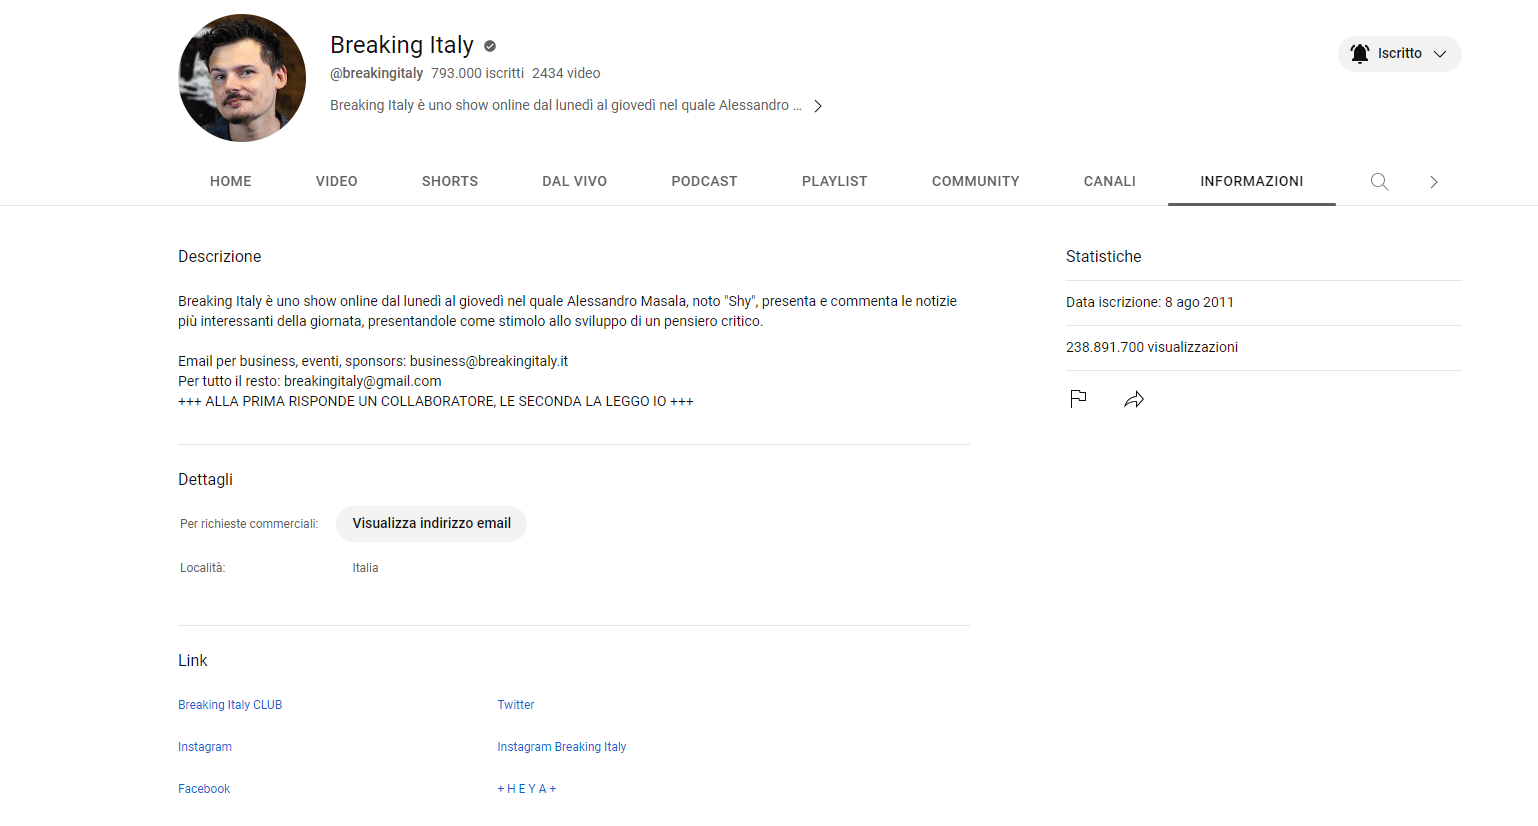Follow the Instagram link
Screen dimensions: 1538x826
pyautogui.click(x=205, y=747)
